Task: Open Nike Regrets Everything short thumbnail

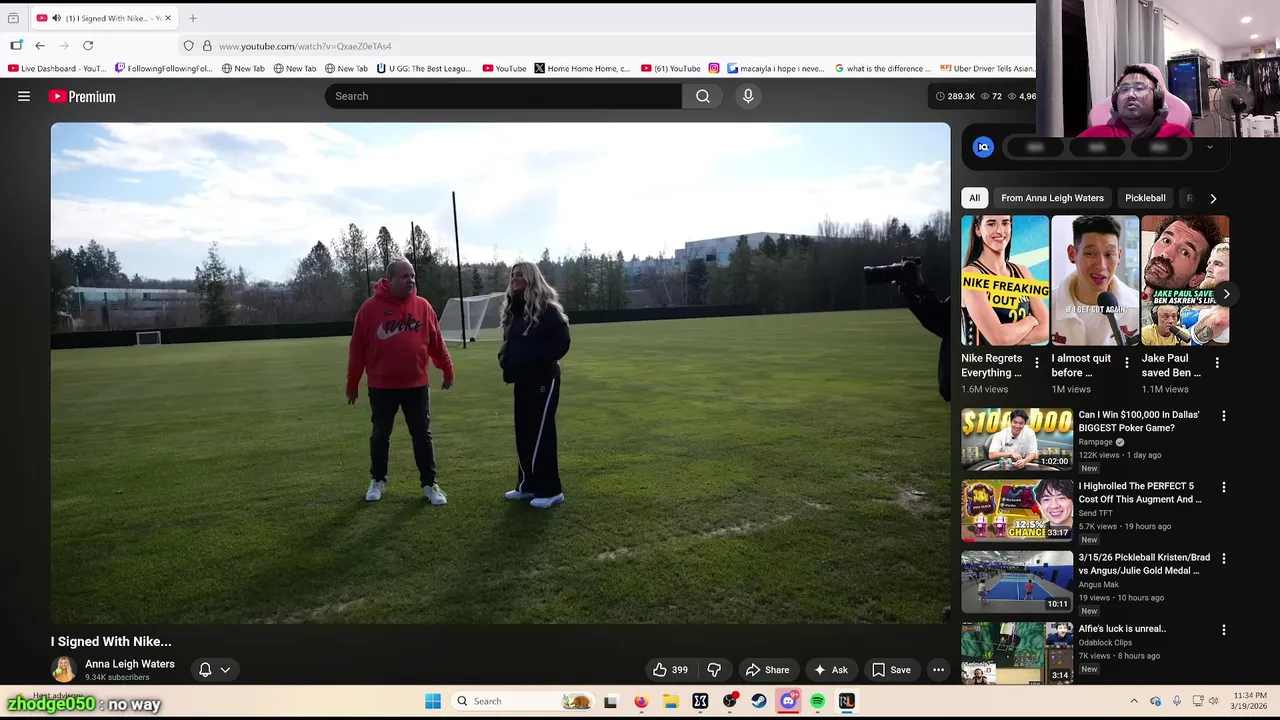Action: (1005, 280)
